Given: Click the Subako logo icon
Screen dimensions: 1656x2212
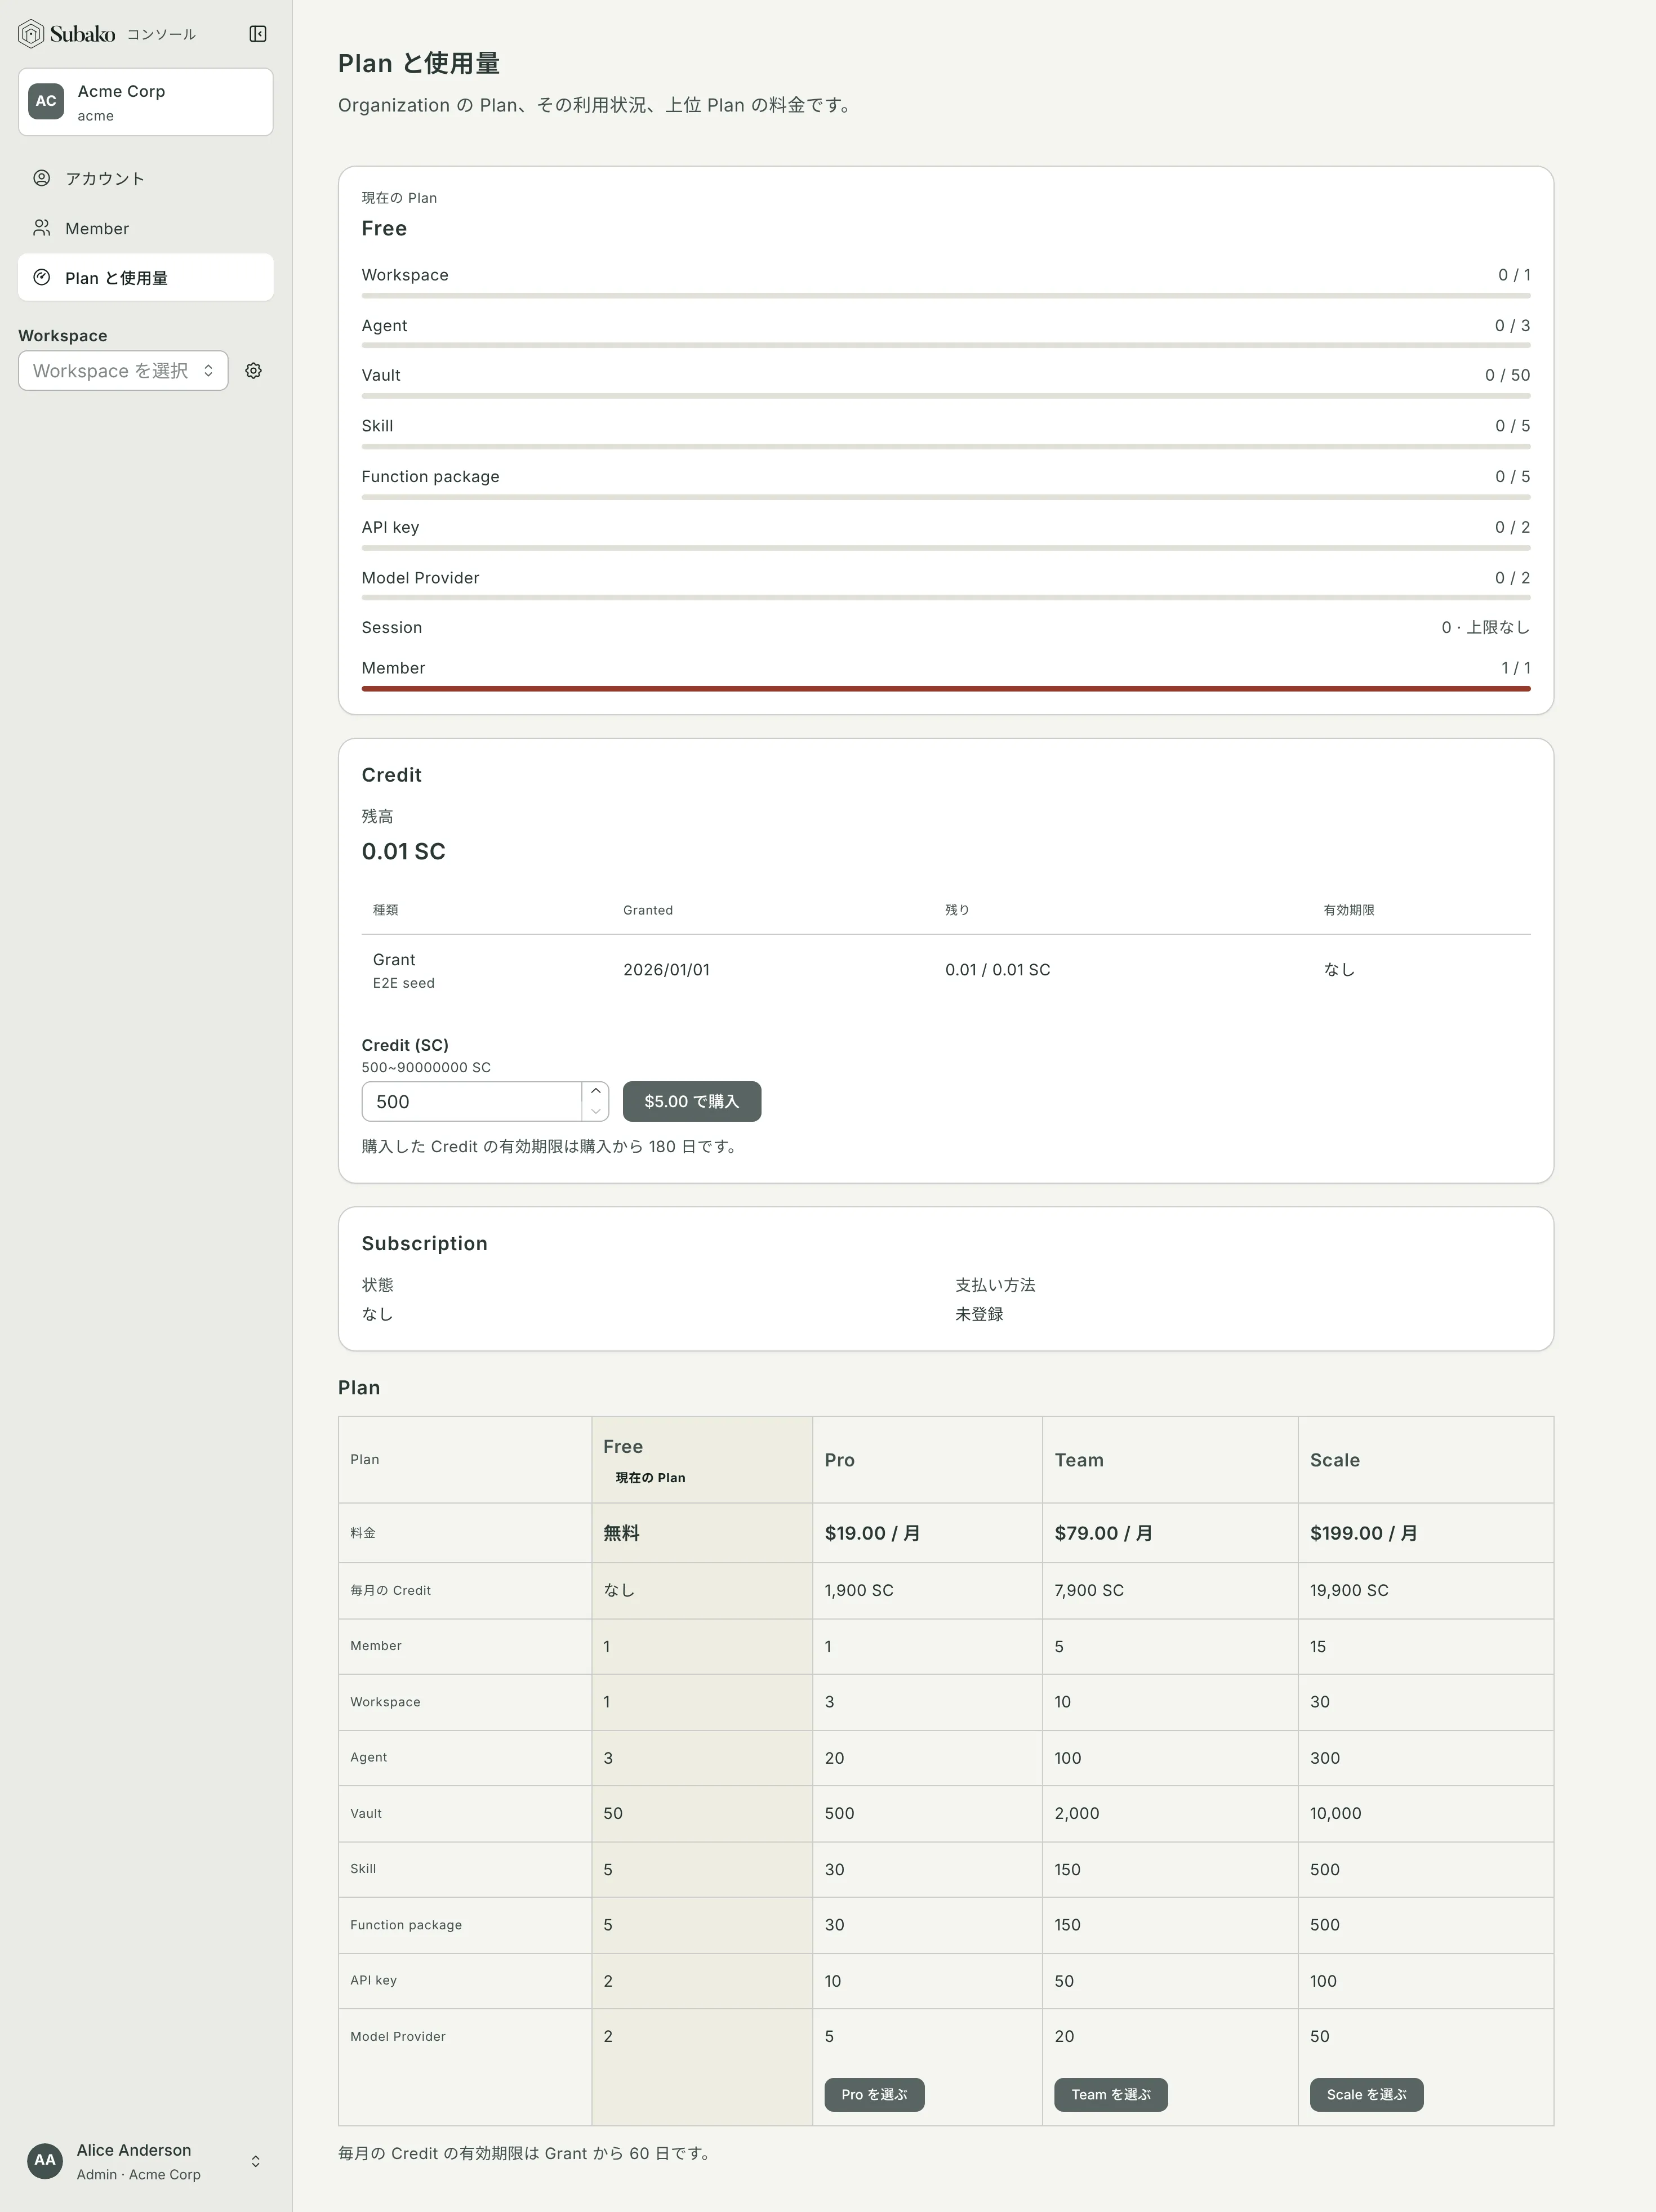Looking at the screenshot, I should point(31,34).
